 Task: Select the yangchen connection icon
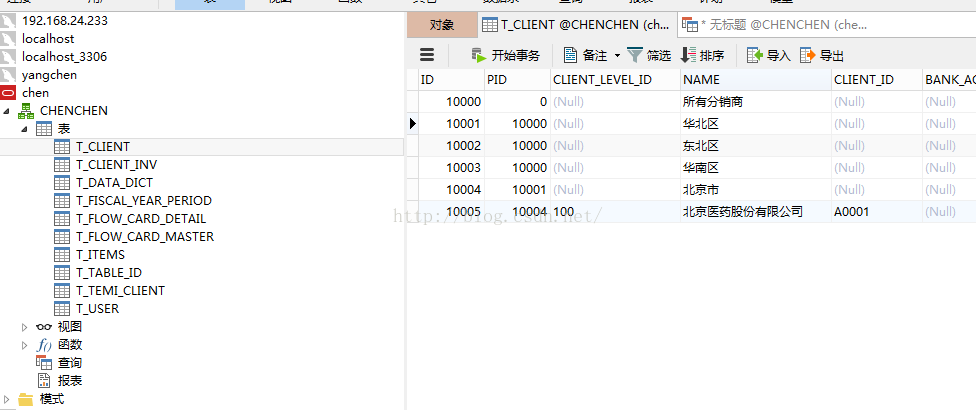8,75
